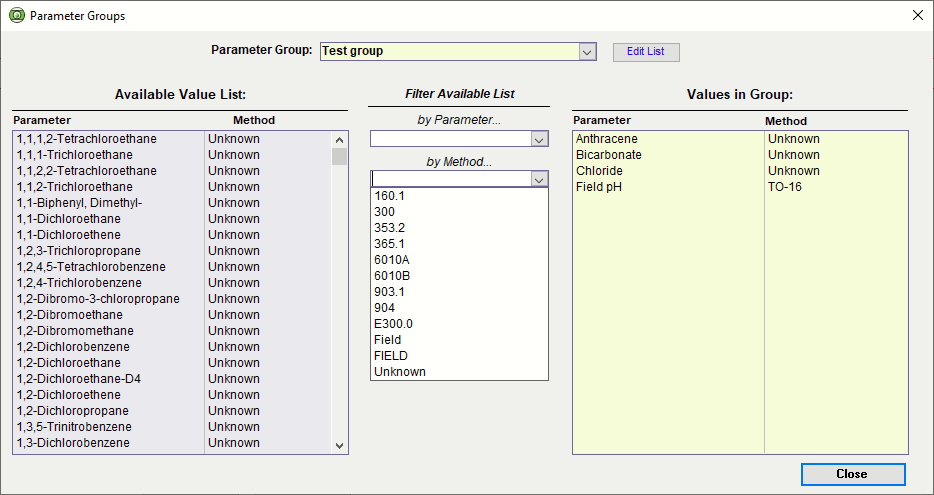
Task: Select 1,2-Dibromo-3-chloropropane parameter
Action: point(172,299)
